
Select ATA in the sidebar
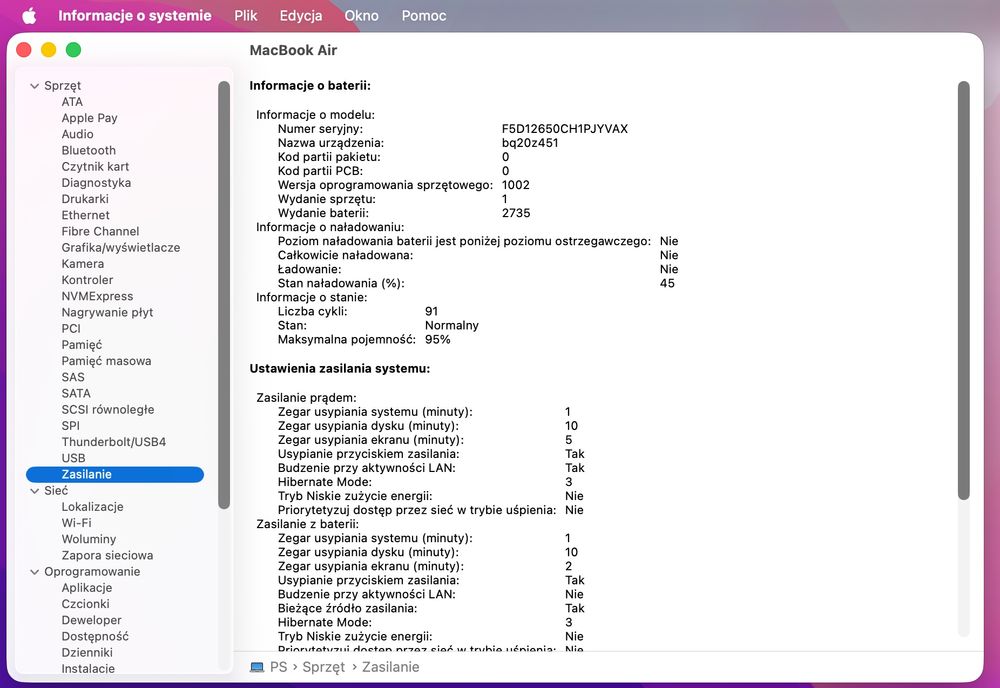point(72,101)
